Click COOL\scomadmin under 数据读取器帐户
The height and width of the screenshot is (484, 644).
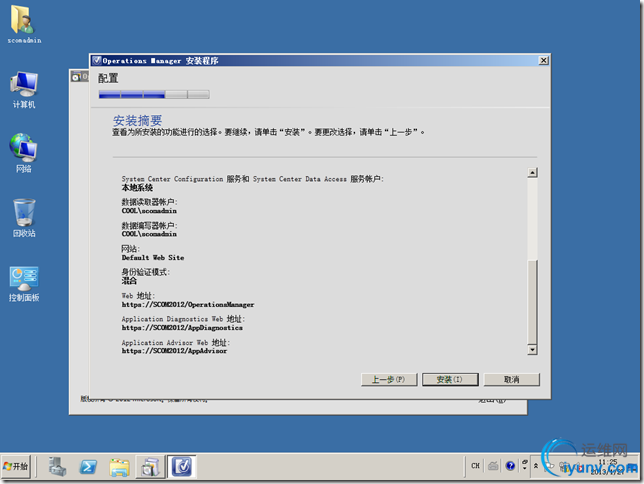click(149, 211)
